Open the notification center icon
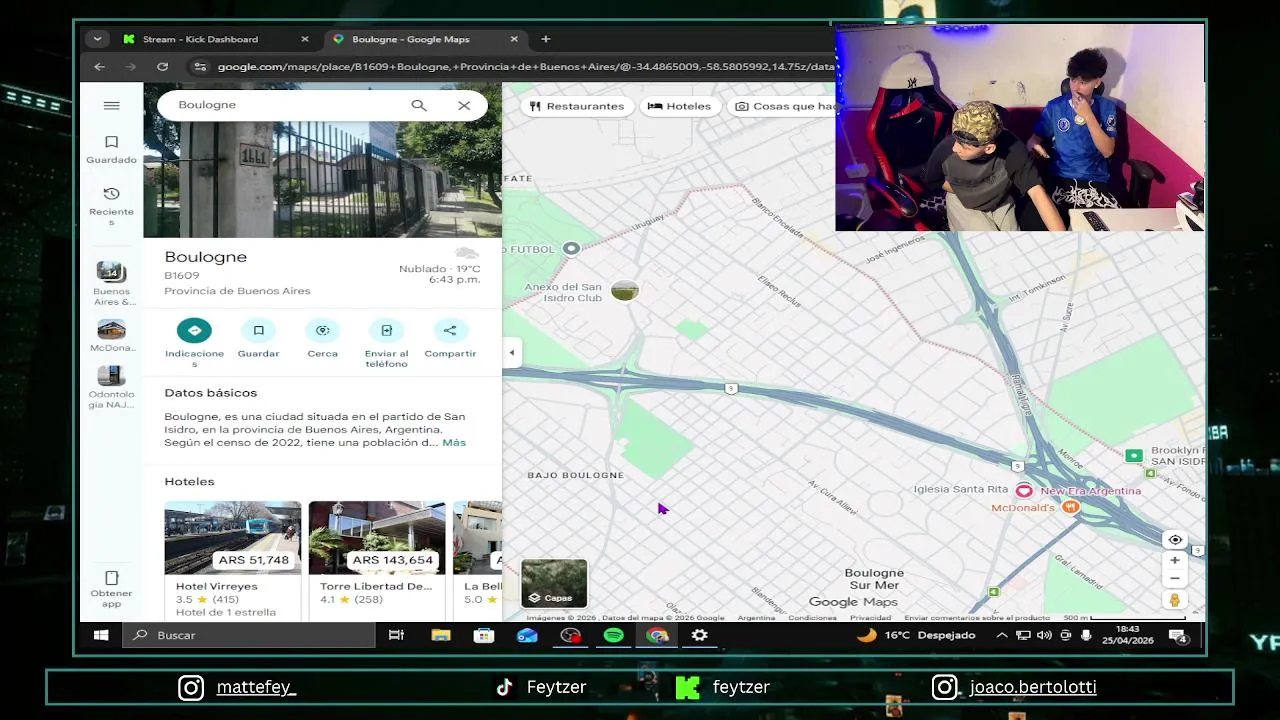1280x720 pixels. click(x=1178, y=637)
